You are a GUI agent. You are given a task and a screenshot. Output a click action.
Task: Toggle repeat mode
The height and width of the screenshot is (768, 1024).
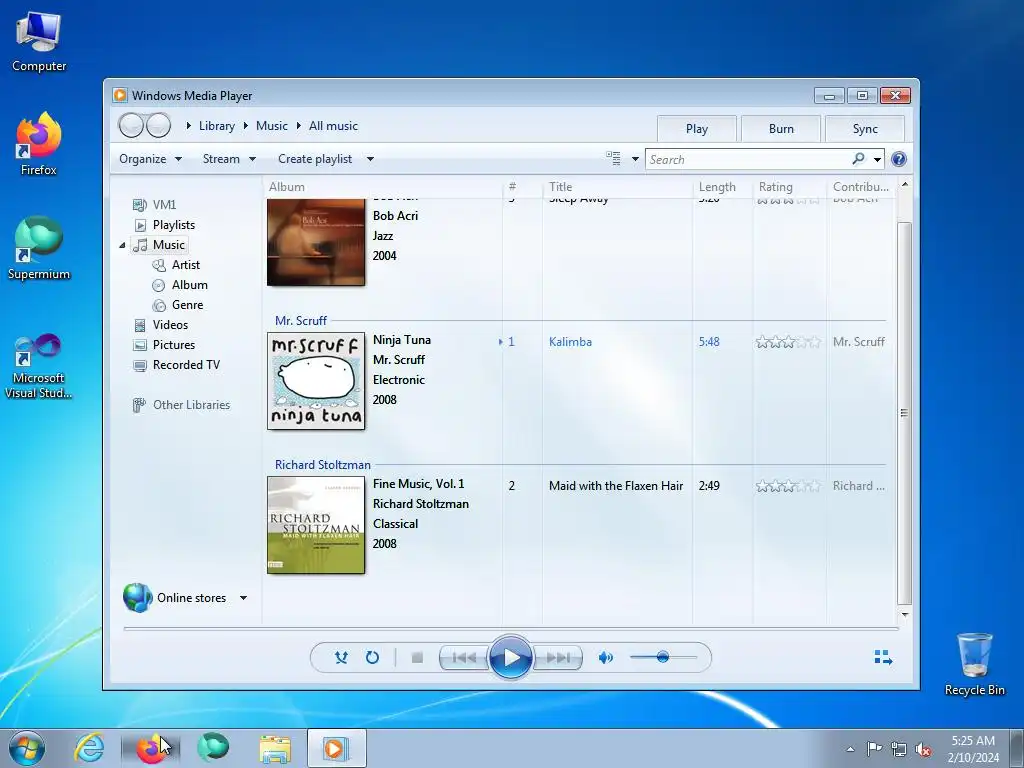[x=372, y=658]
